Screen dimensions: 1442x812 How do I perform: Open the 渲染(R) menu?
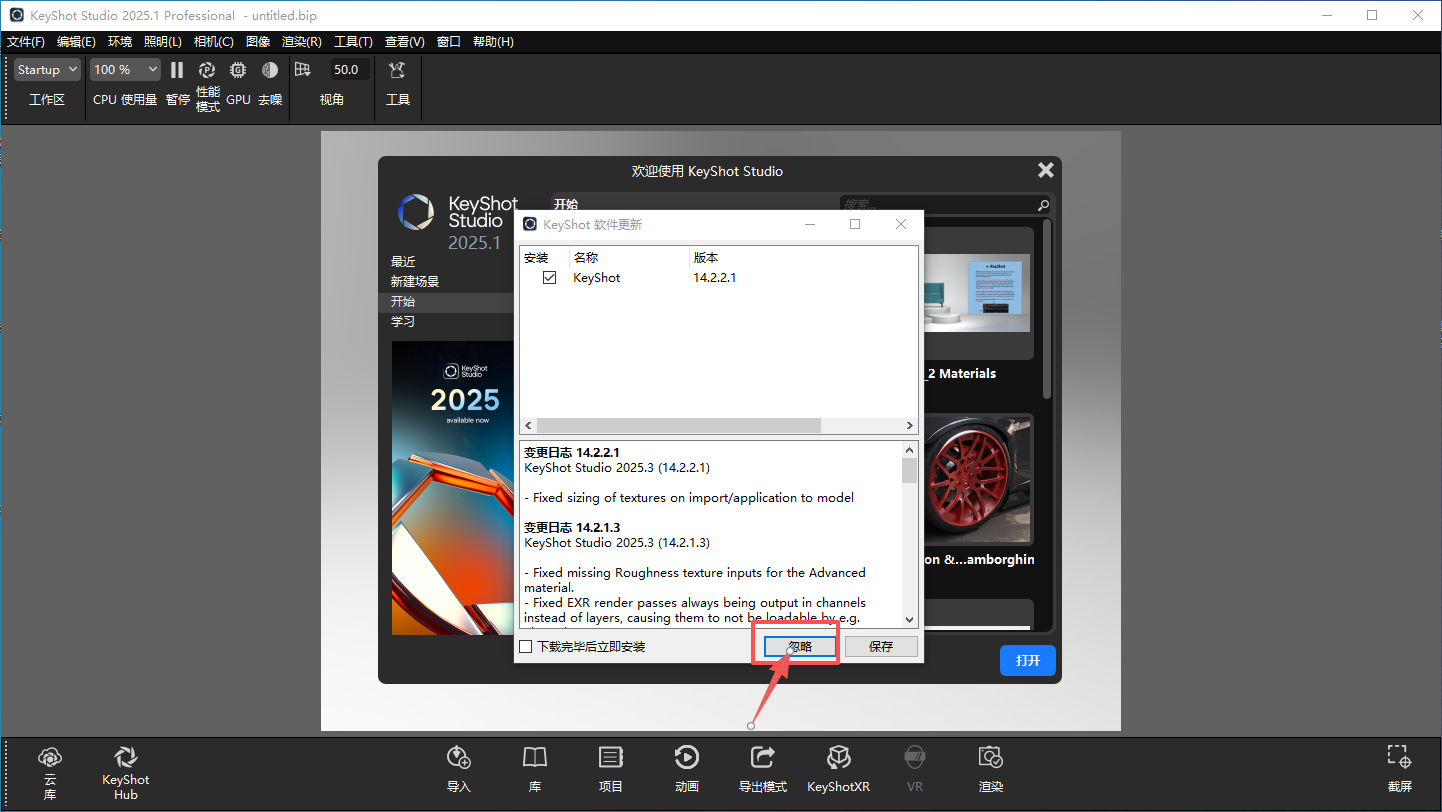[301, 42]
